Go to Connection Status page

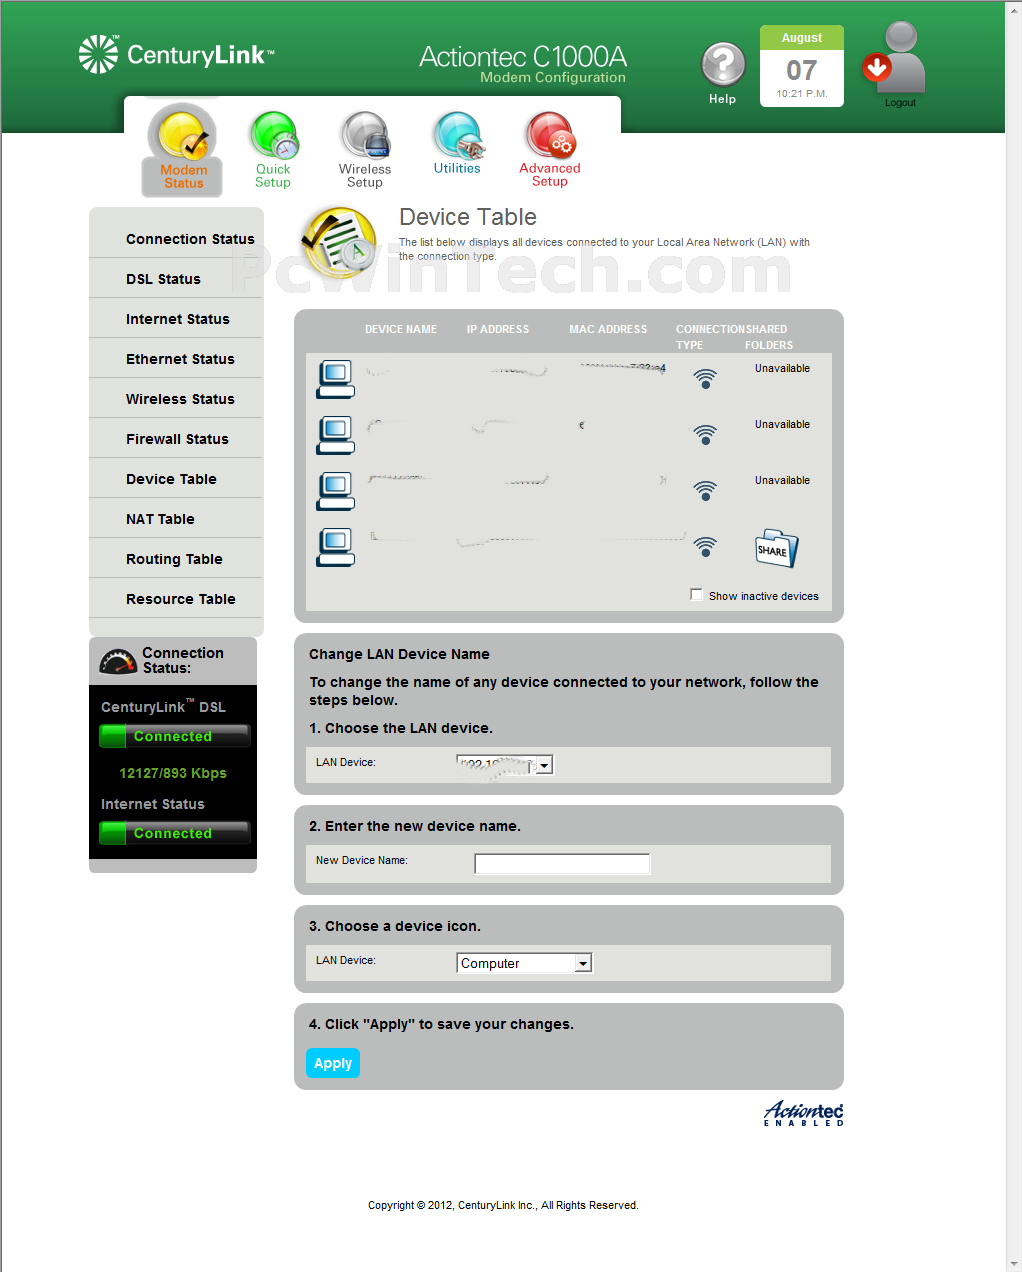190,239
